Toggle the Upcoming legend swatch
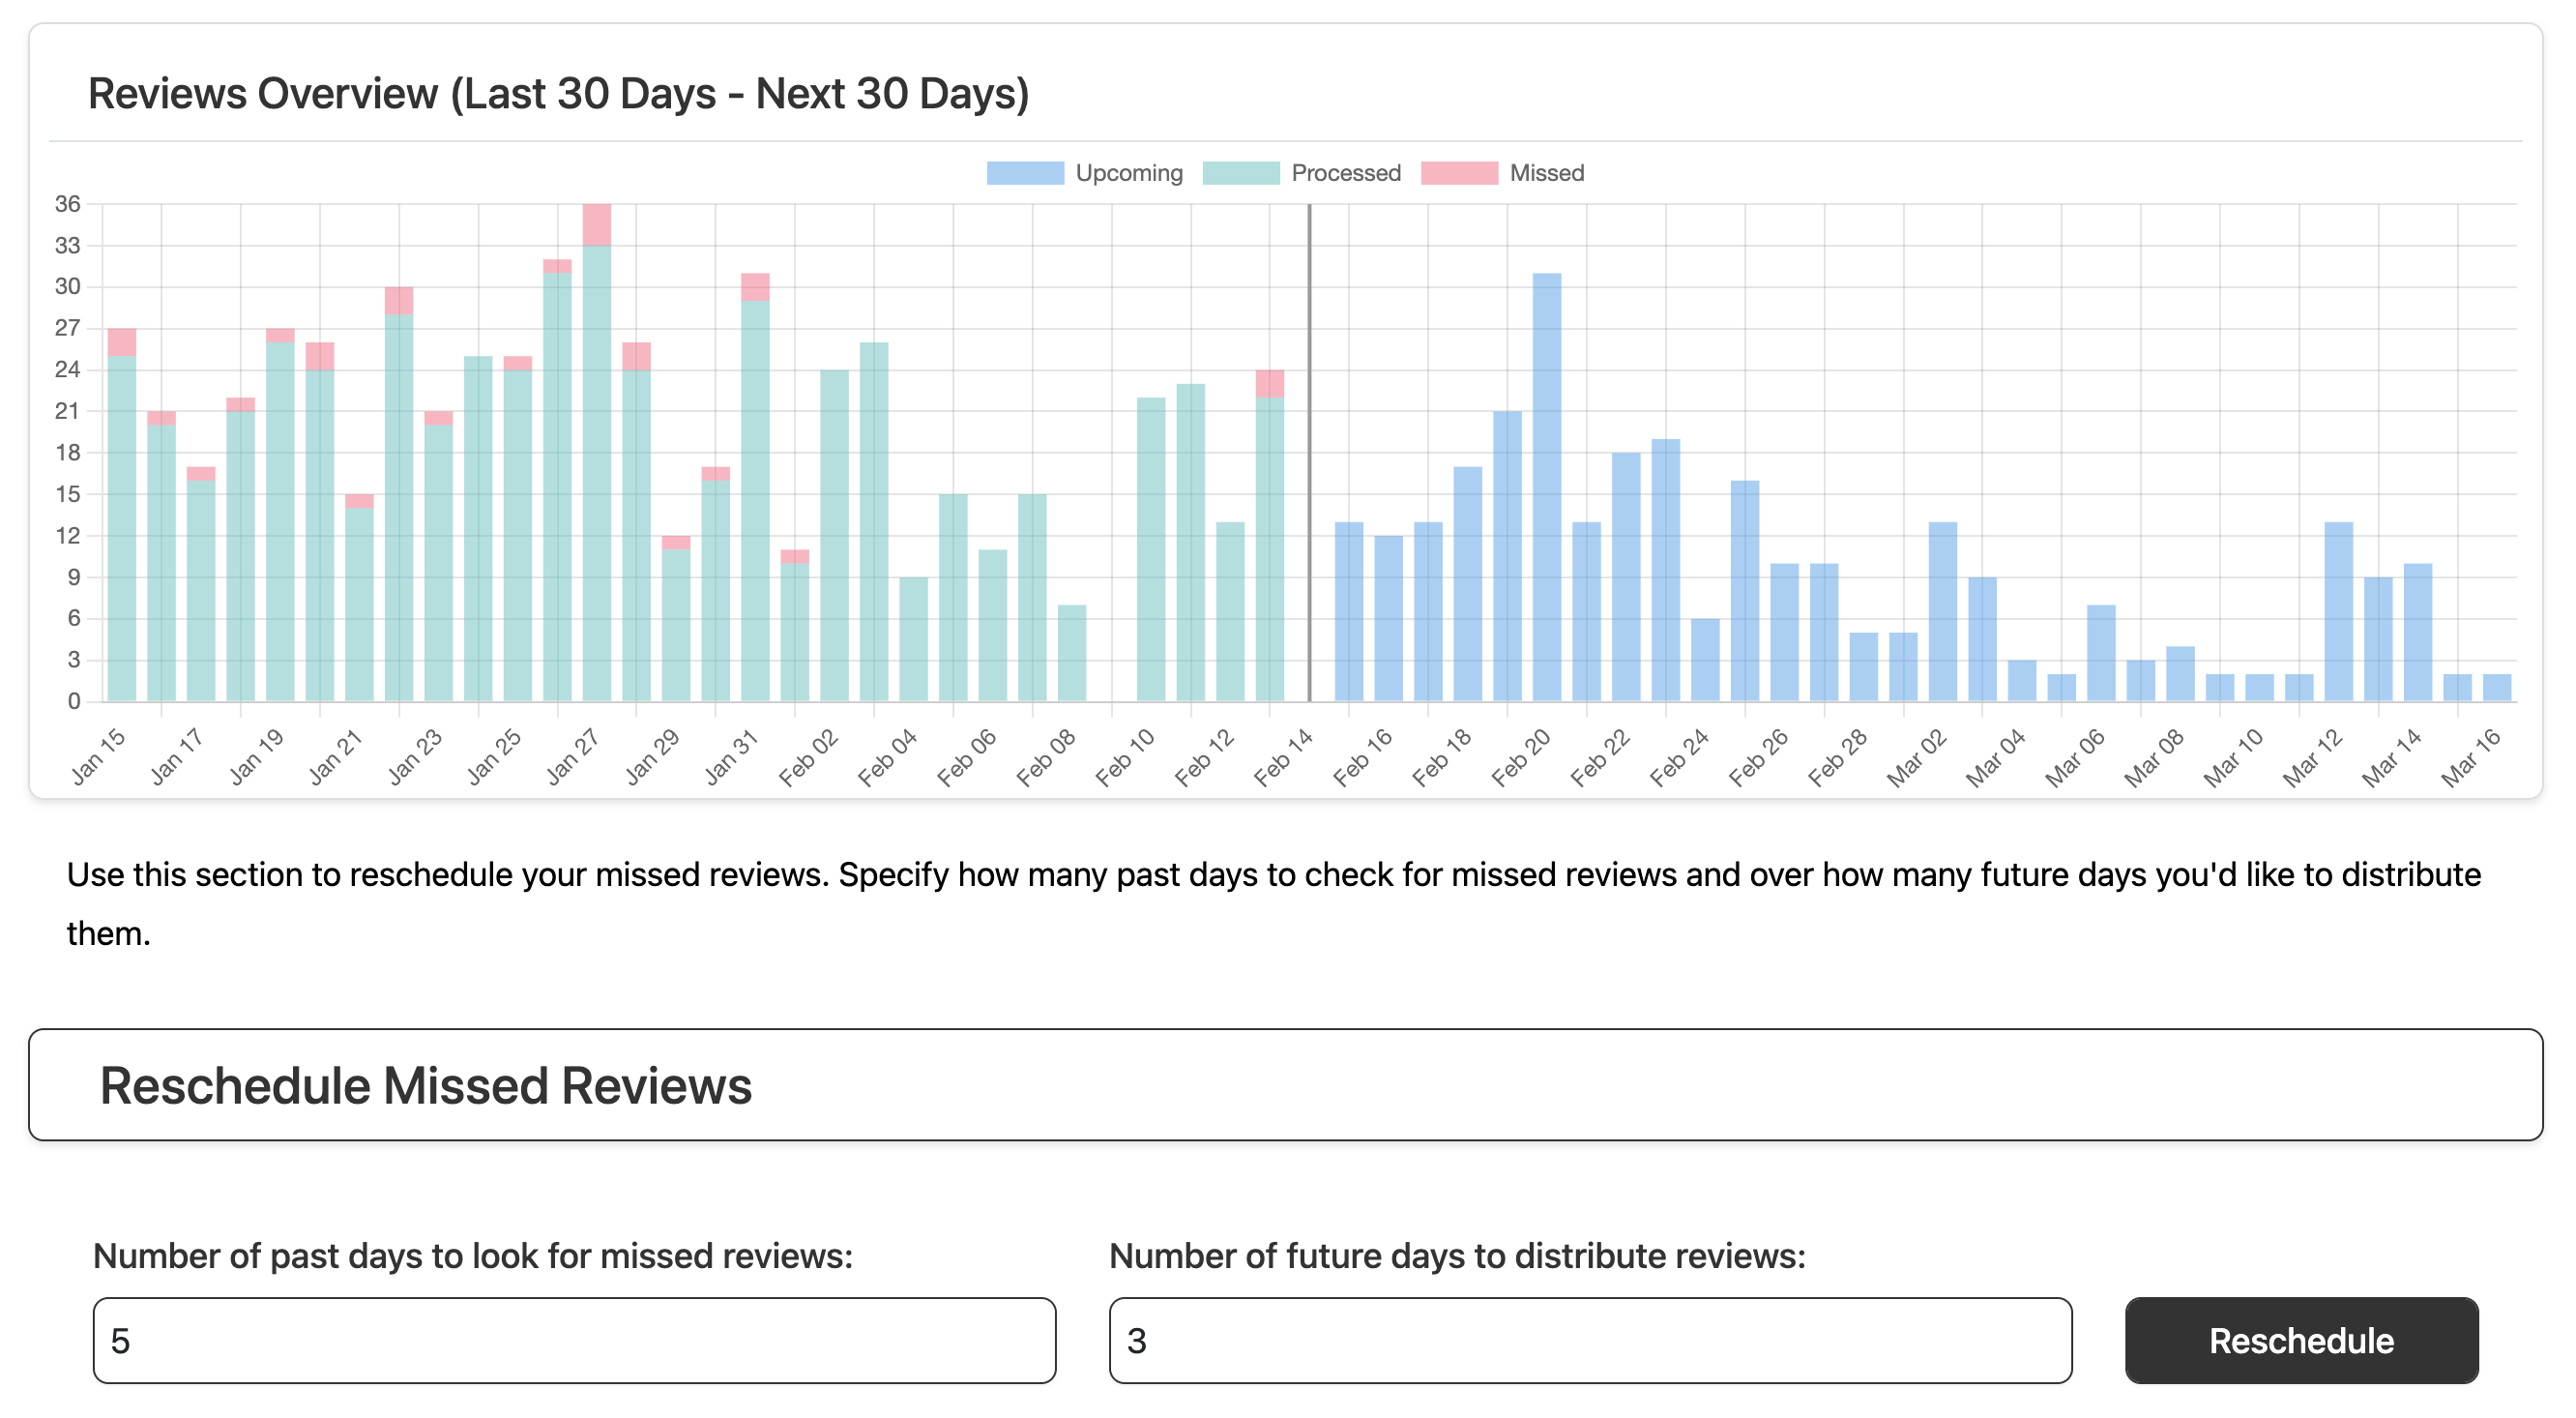This screenshot has height=1418, width=2576. tap(1024, 173)
